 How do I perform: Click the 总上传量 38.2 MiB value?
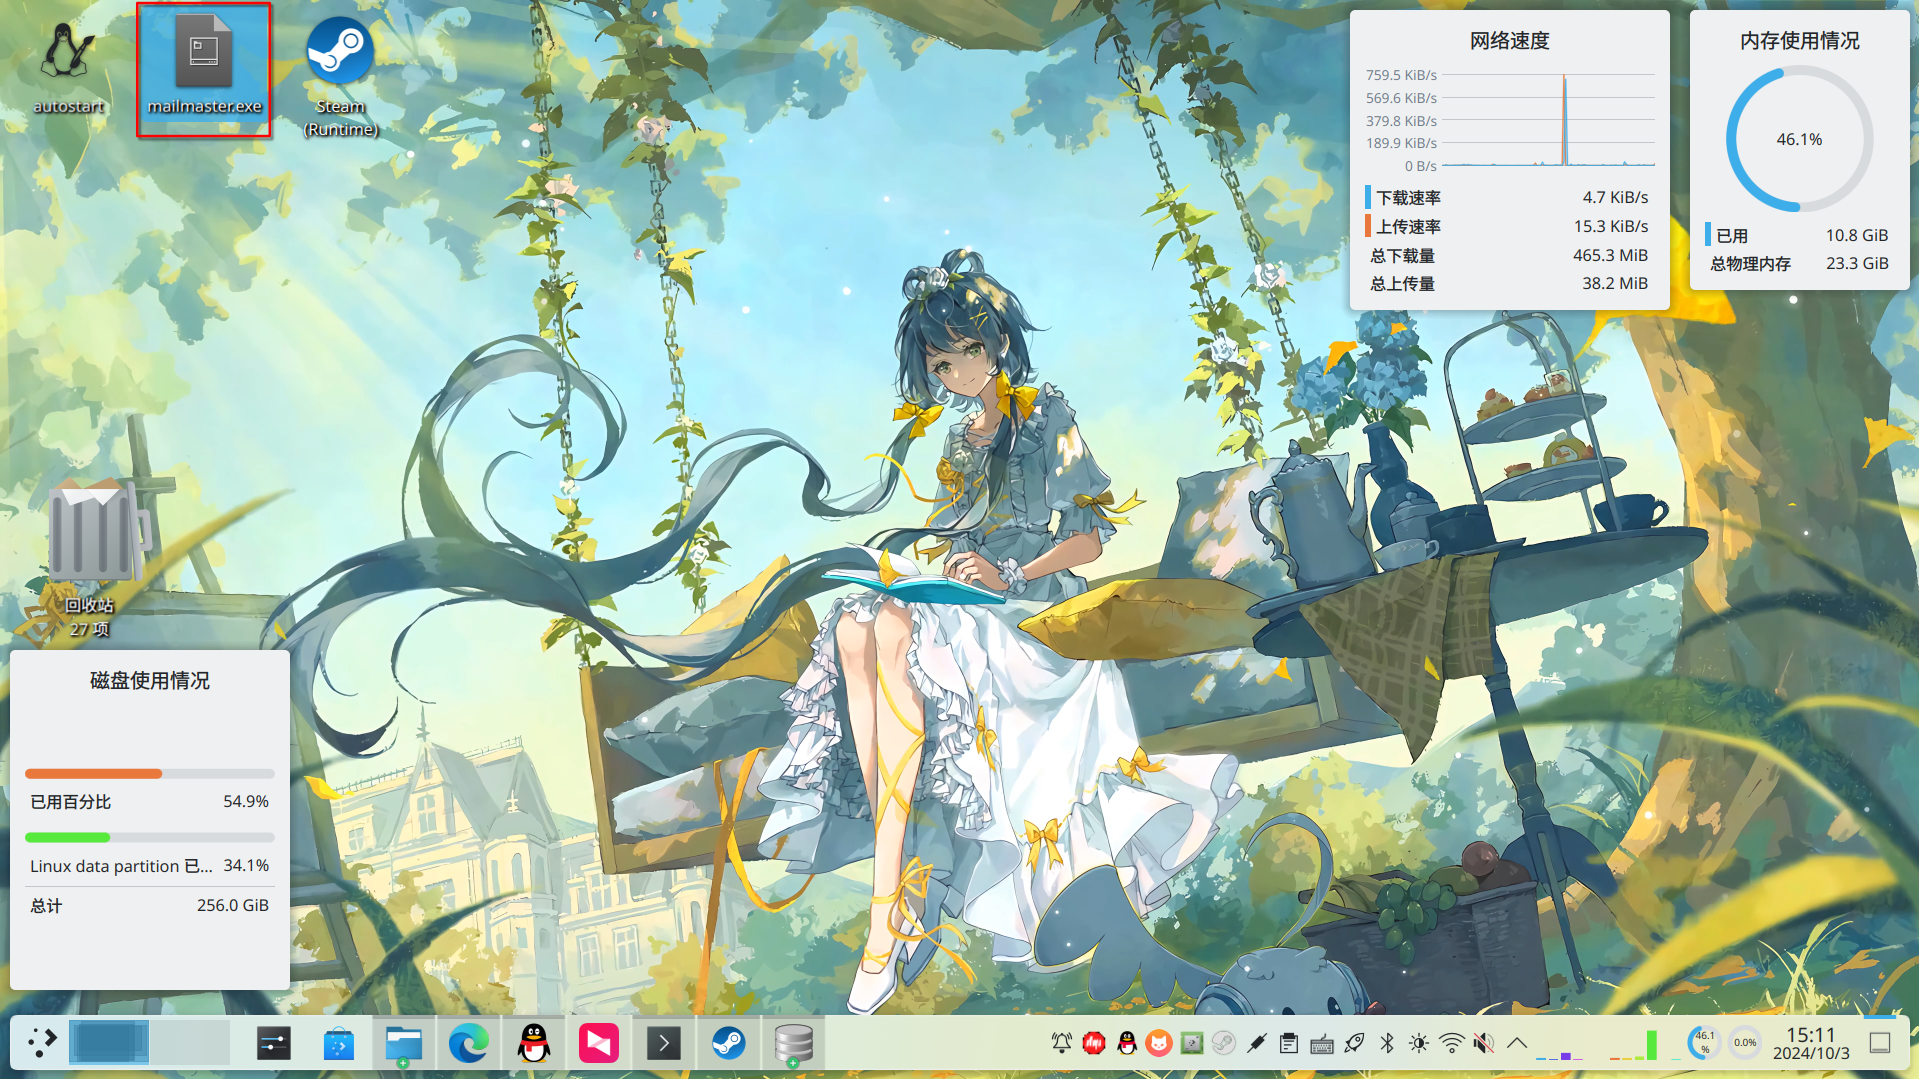point(1614,283)
